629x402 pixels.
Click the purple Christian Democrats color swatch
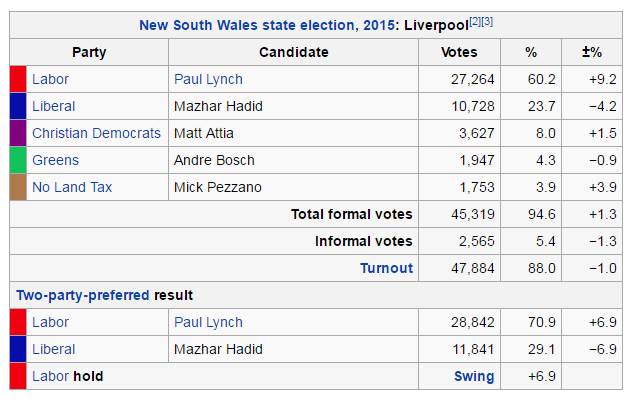[18, 133]
